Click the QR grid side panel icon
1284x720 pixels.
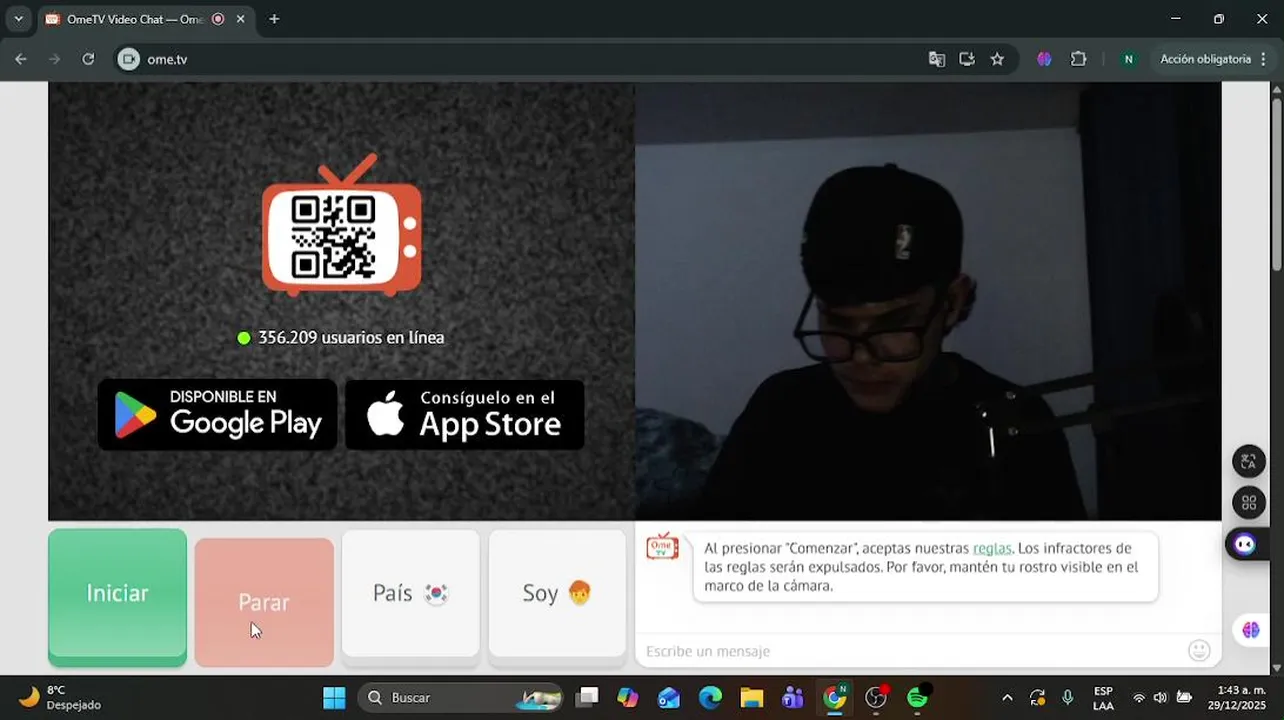(x=1248, y=503)
